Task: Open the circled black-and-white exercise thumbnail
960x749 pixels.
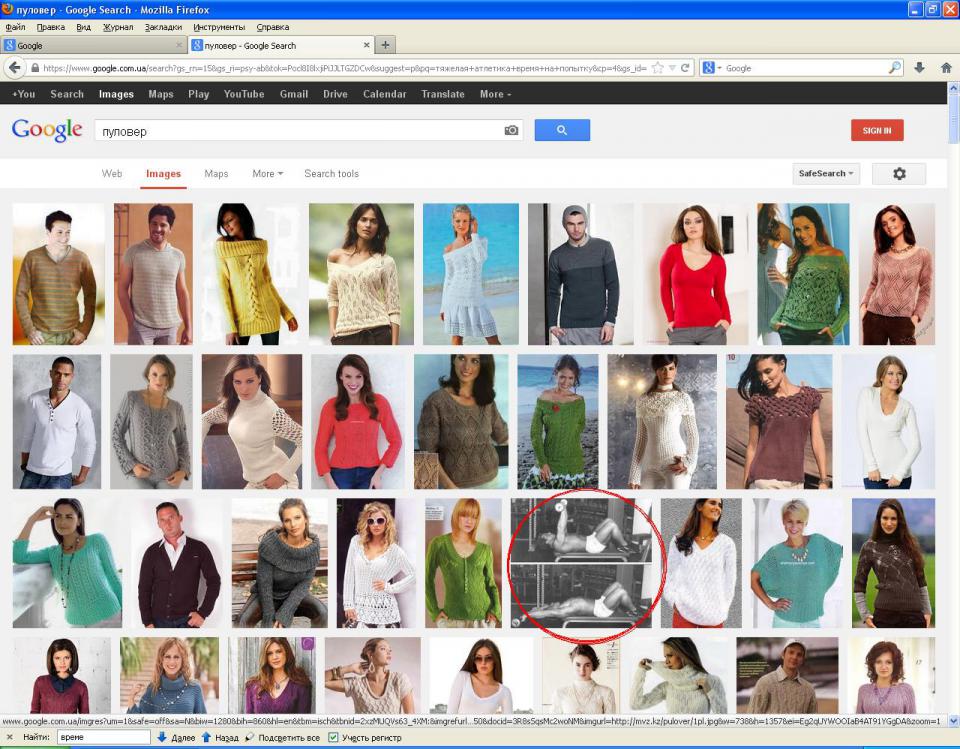Action: tap(581, 563)
